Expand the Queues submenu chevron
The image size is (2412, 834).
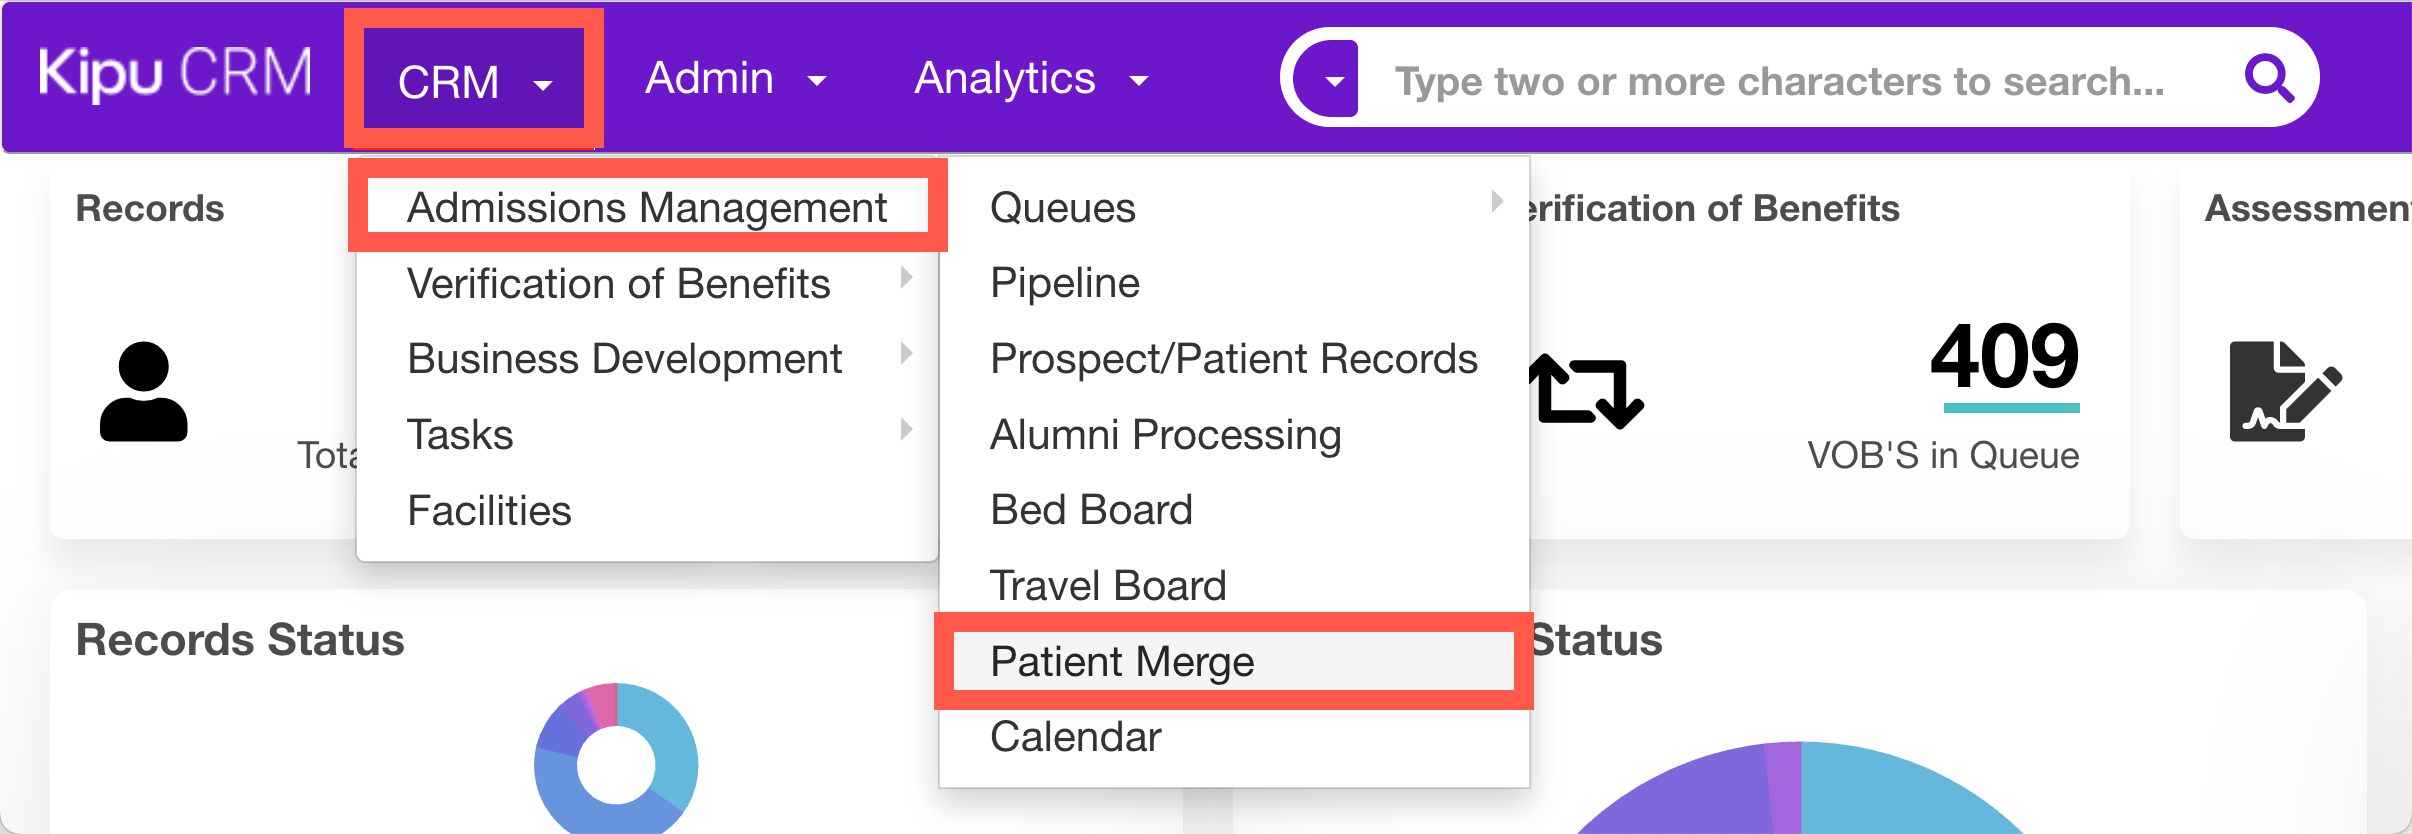[x=1495, y=200]
